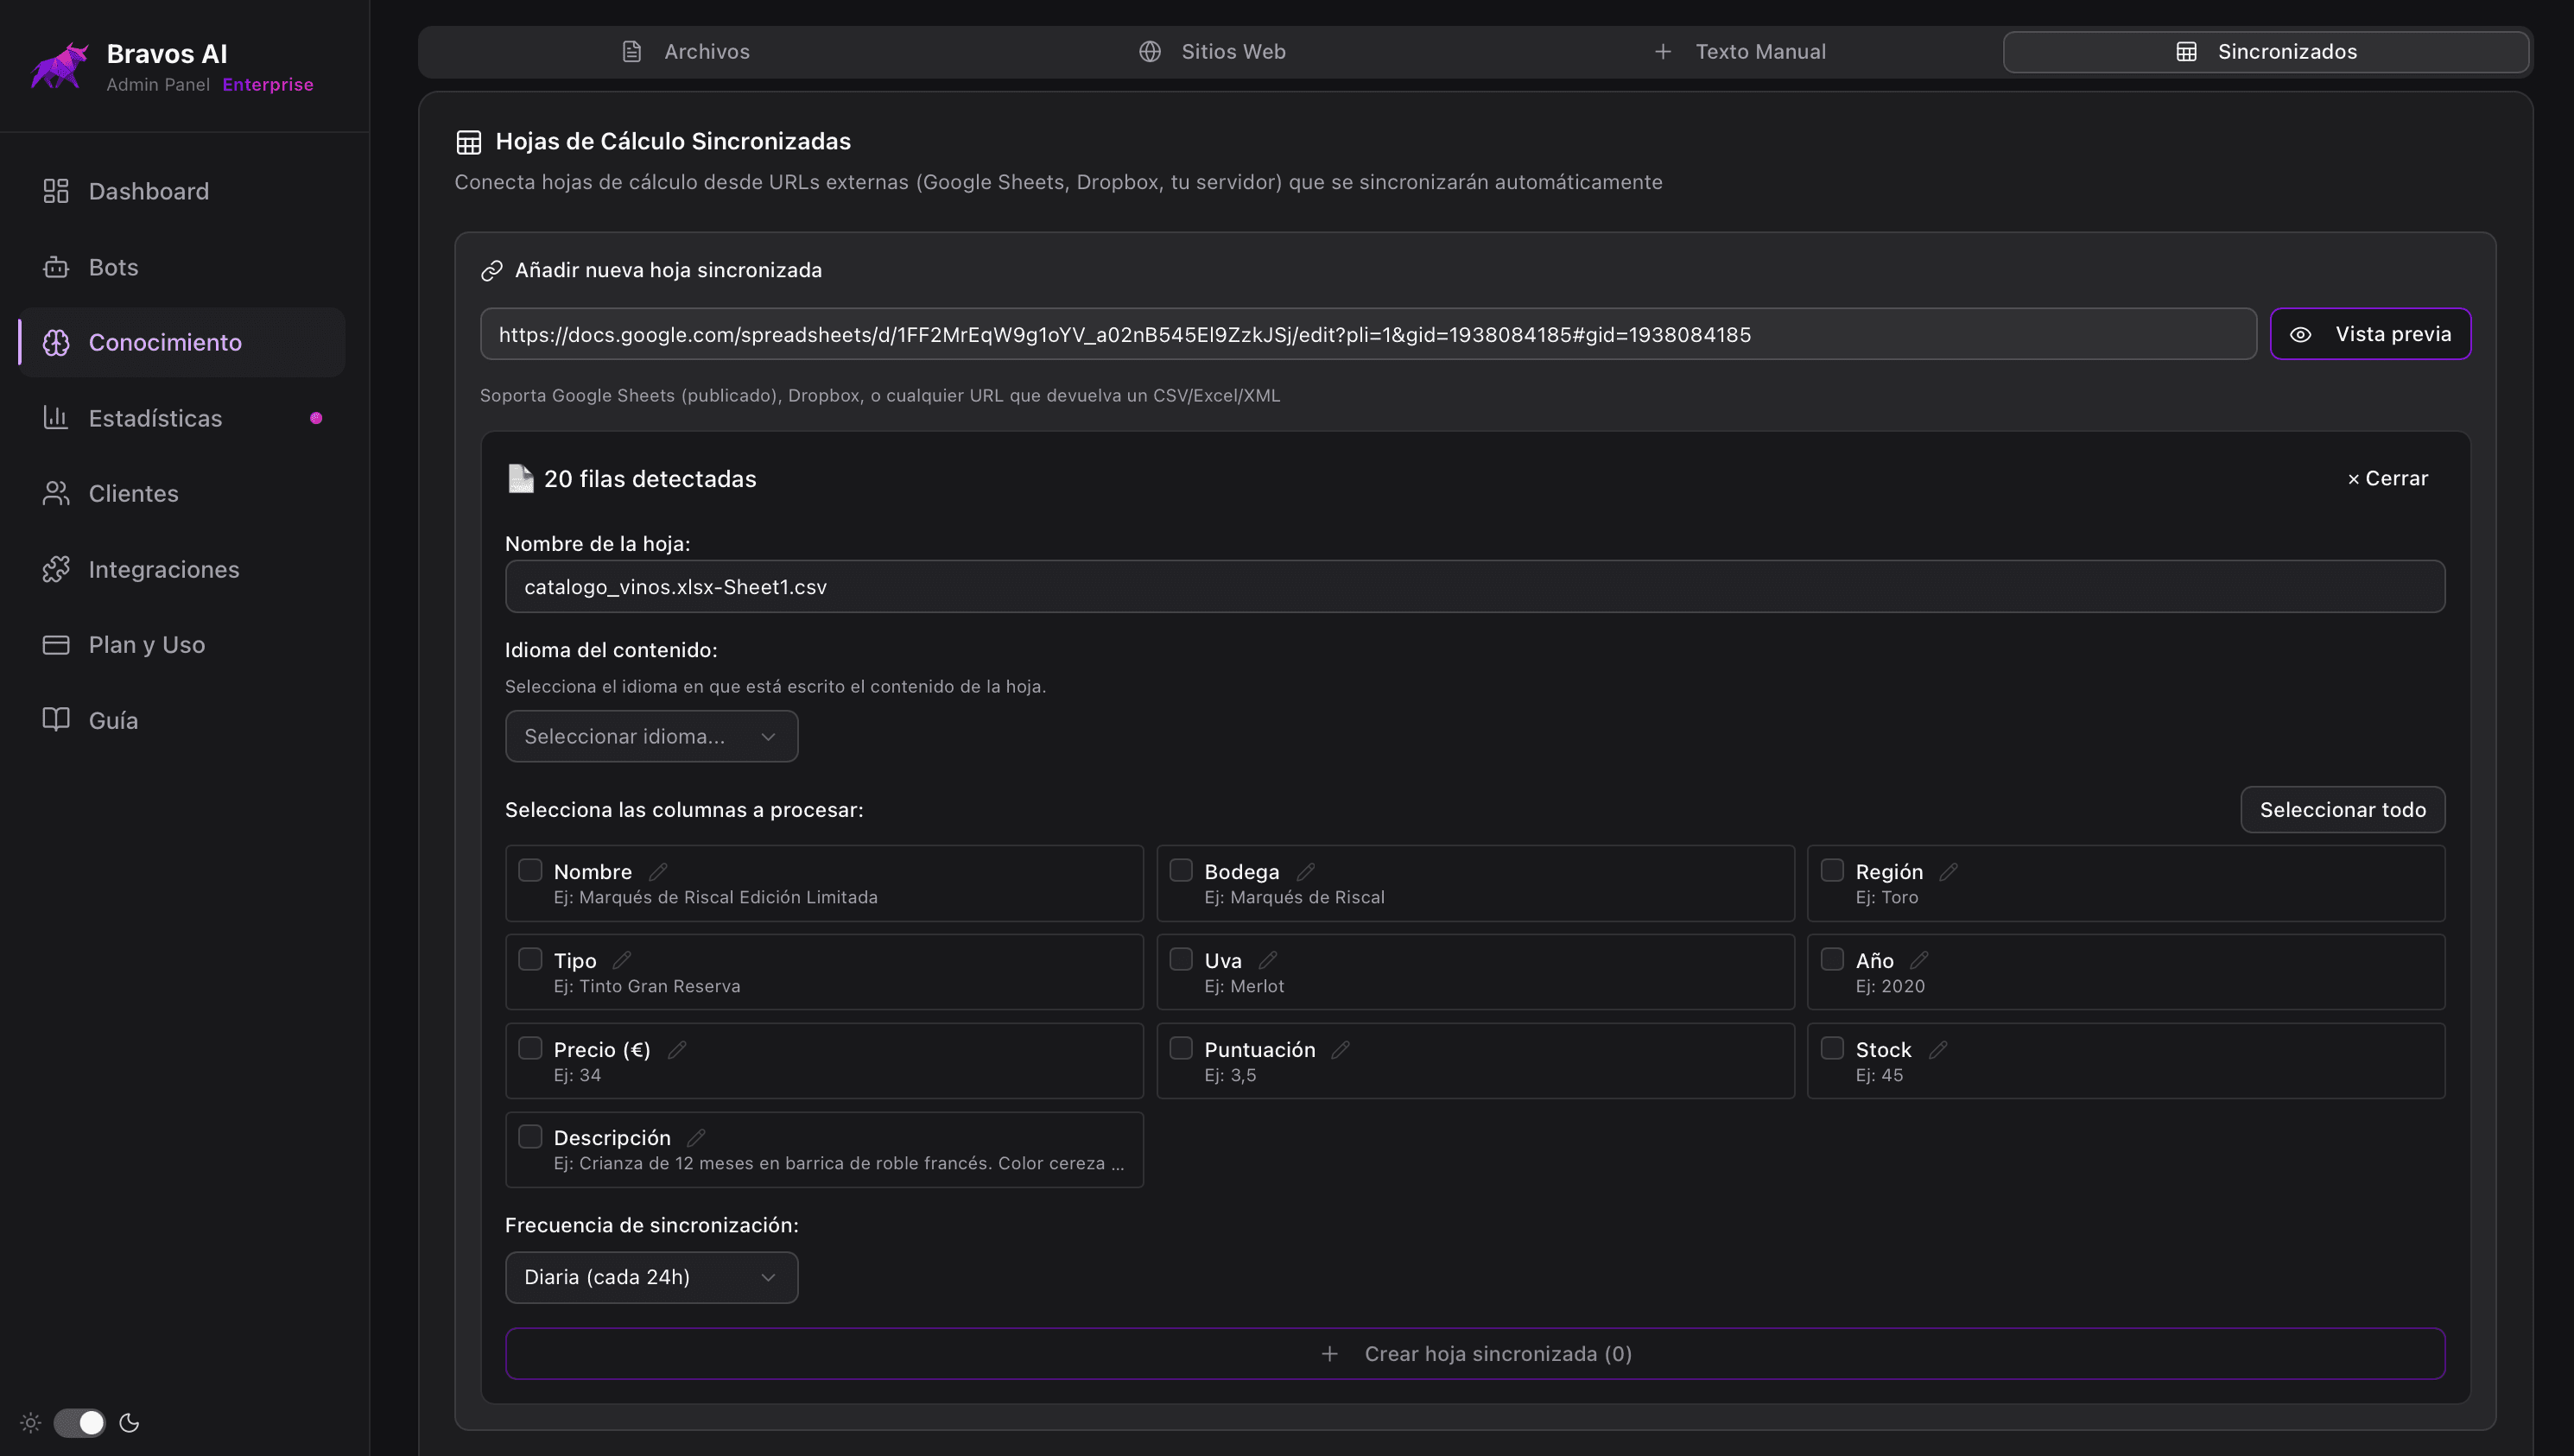Open Plan y Uso in the sidebar
Image resolution: width=2574 pixels, height=1456 pixels.
pos(182,644)
